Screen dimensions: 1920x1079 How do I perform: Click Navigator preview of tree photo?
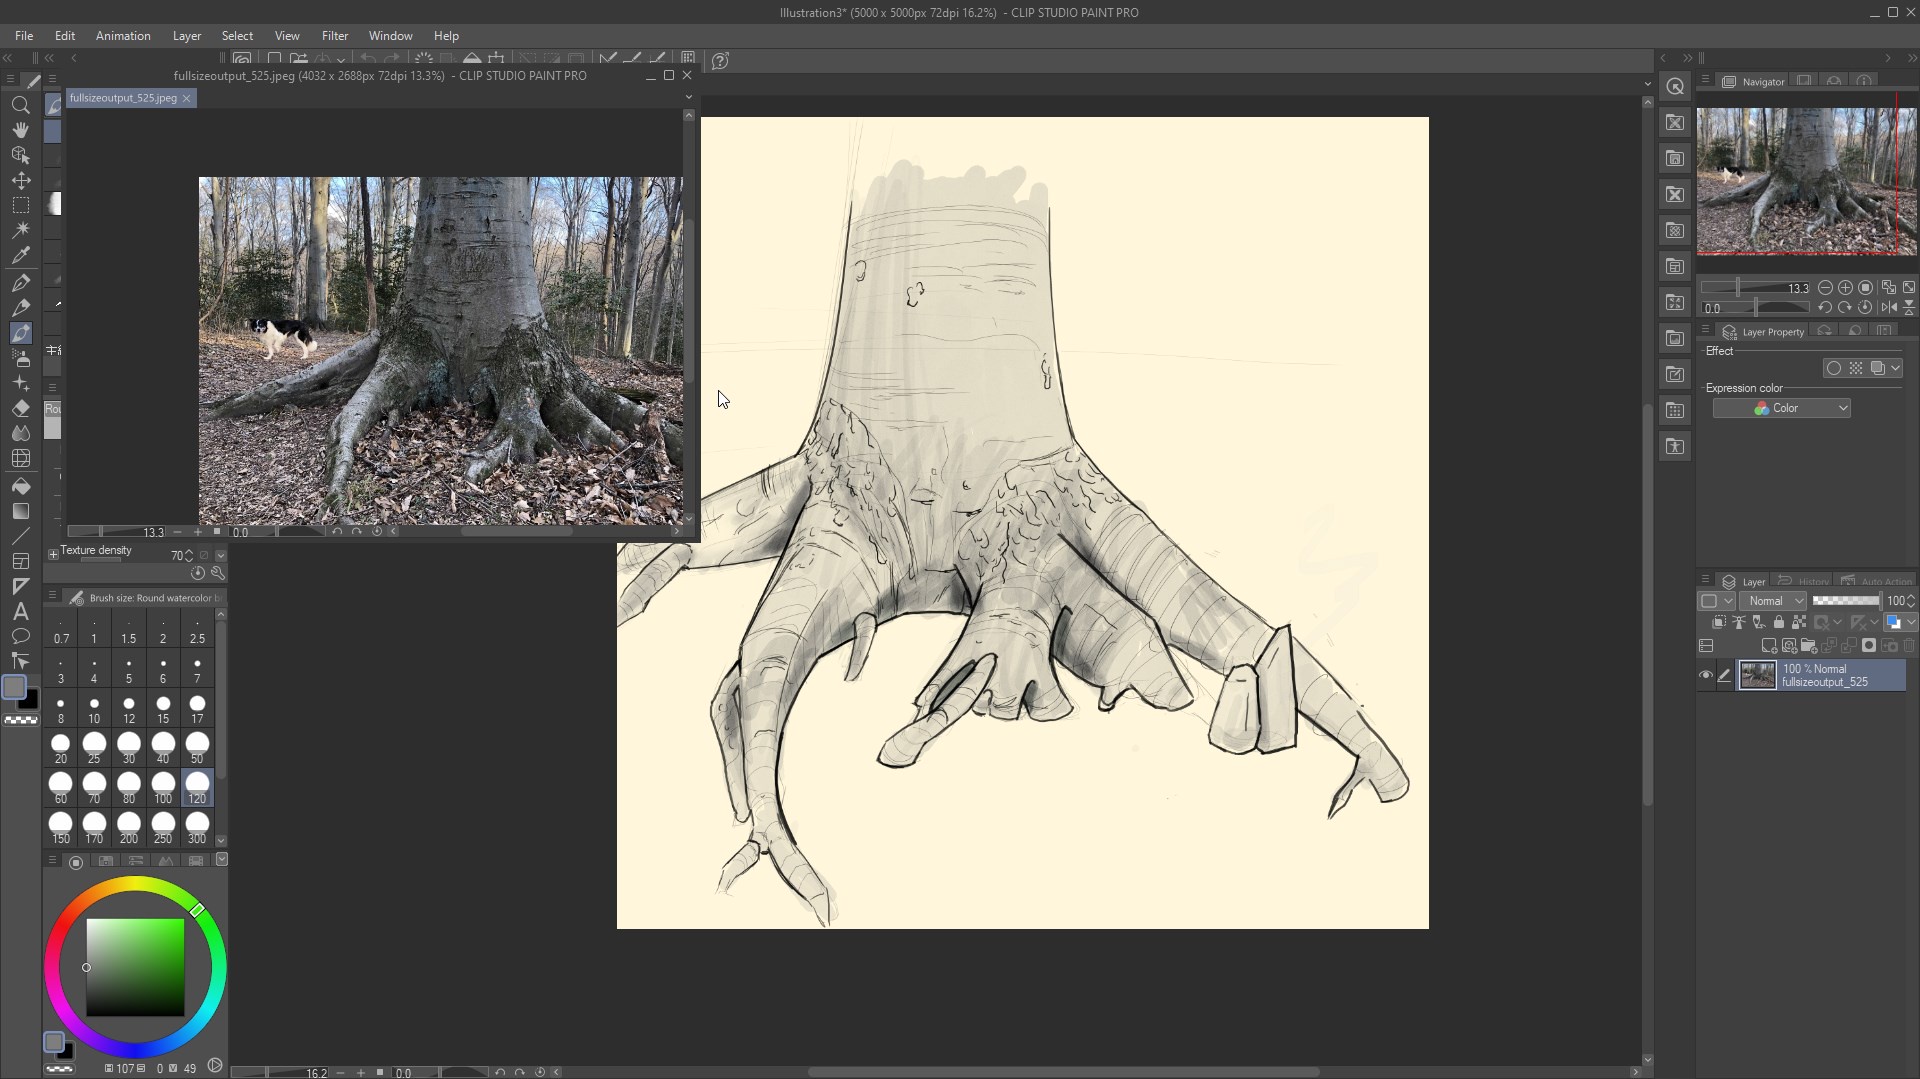(1806, 181)
